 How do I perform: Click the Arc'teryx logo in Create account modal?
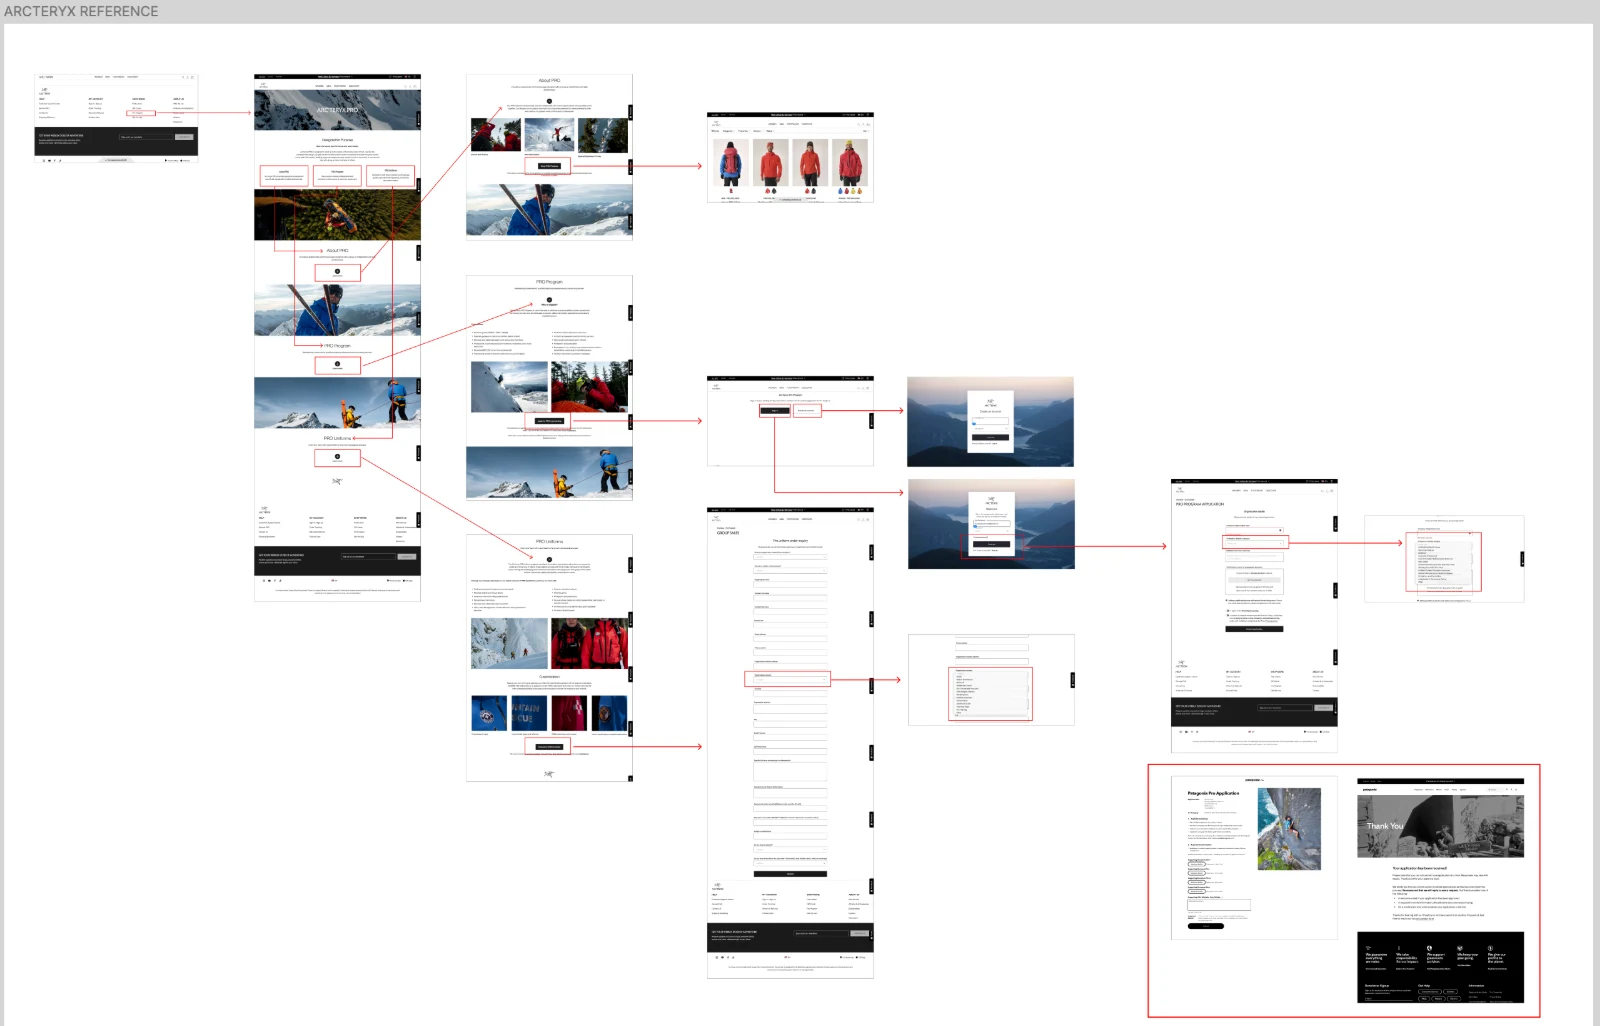[x=990, y=403]
